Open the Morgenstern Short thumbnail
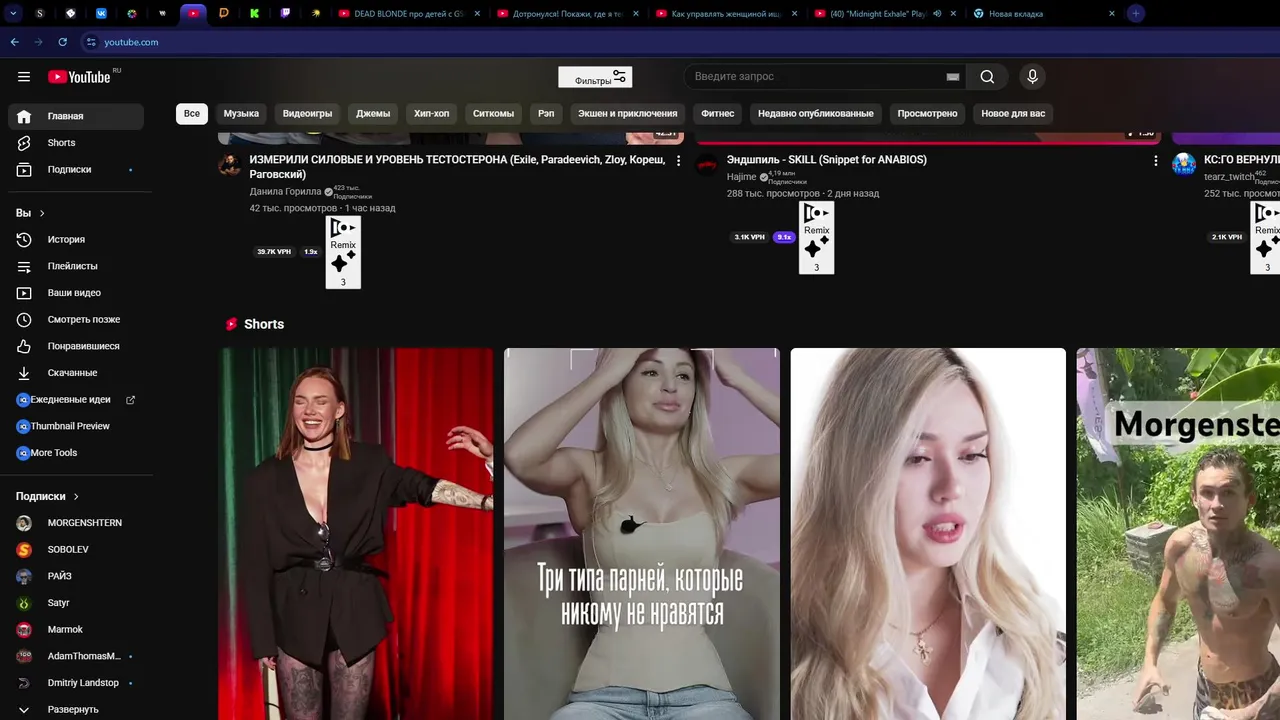 [x=1178, y=534]
